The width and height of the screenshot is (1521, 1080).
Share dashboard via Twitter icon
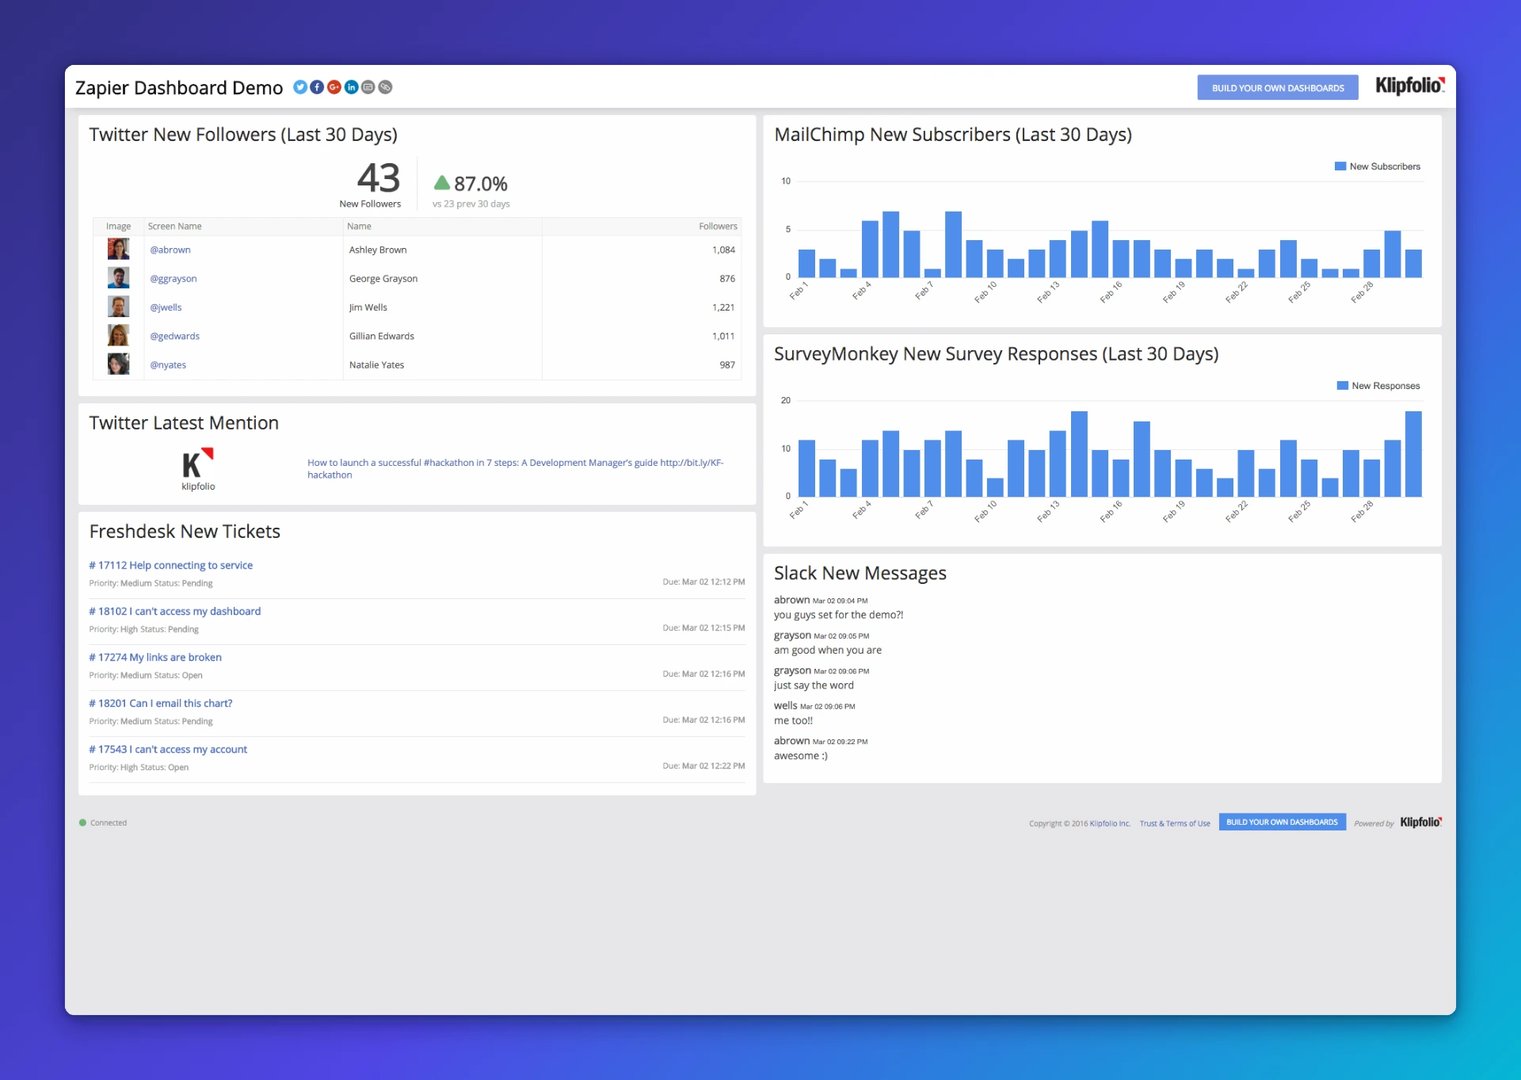[300, 87]
